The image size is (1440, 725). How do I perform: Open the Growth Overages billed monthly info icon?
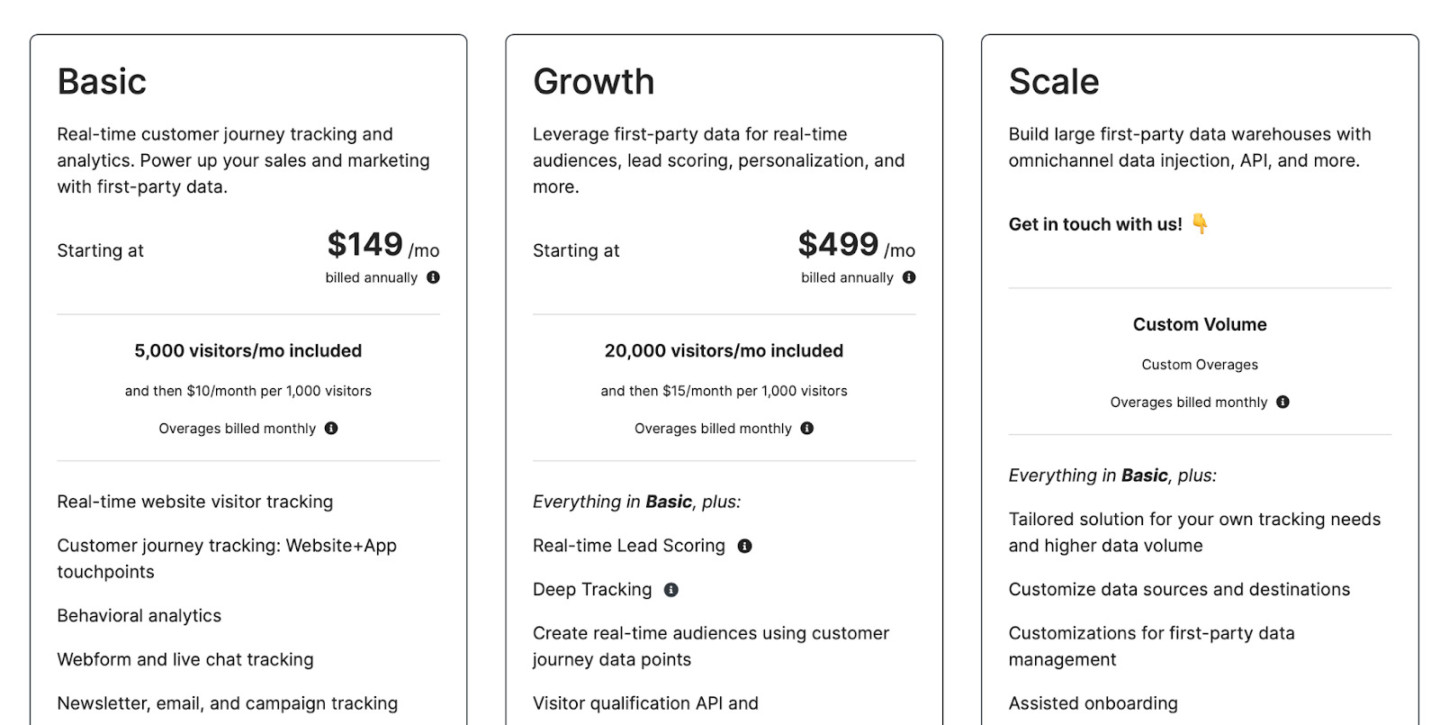[808, 427]
